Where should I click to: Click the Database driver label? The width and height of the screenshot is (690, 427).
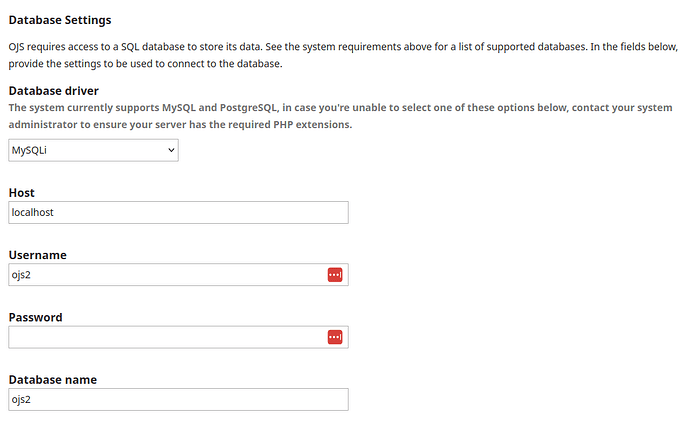coord(53,91)
